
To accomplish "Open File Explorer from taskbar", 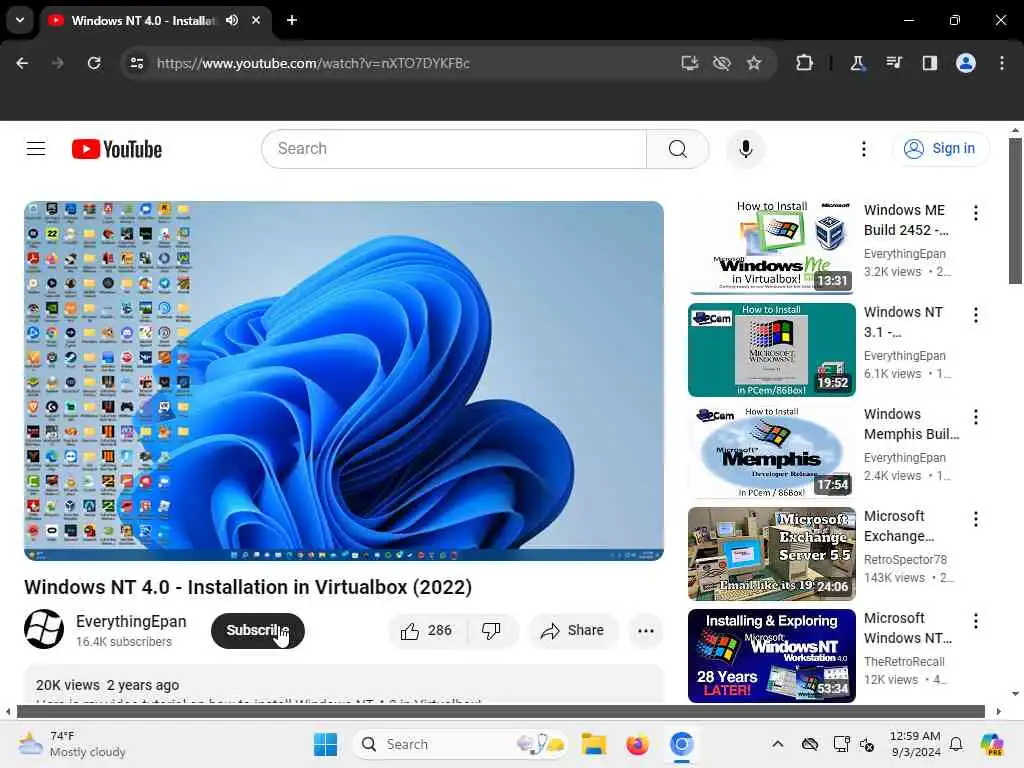I will [594, 744].
